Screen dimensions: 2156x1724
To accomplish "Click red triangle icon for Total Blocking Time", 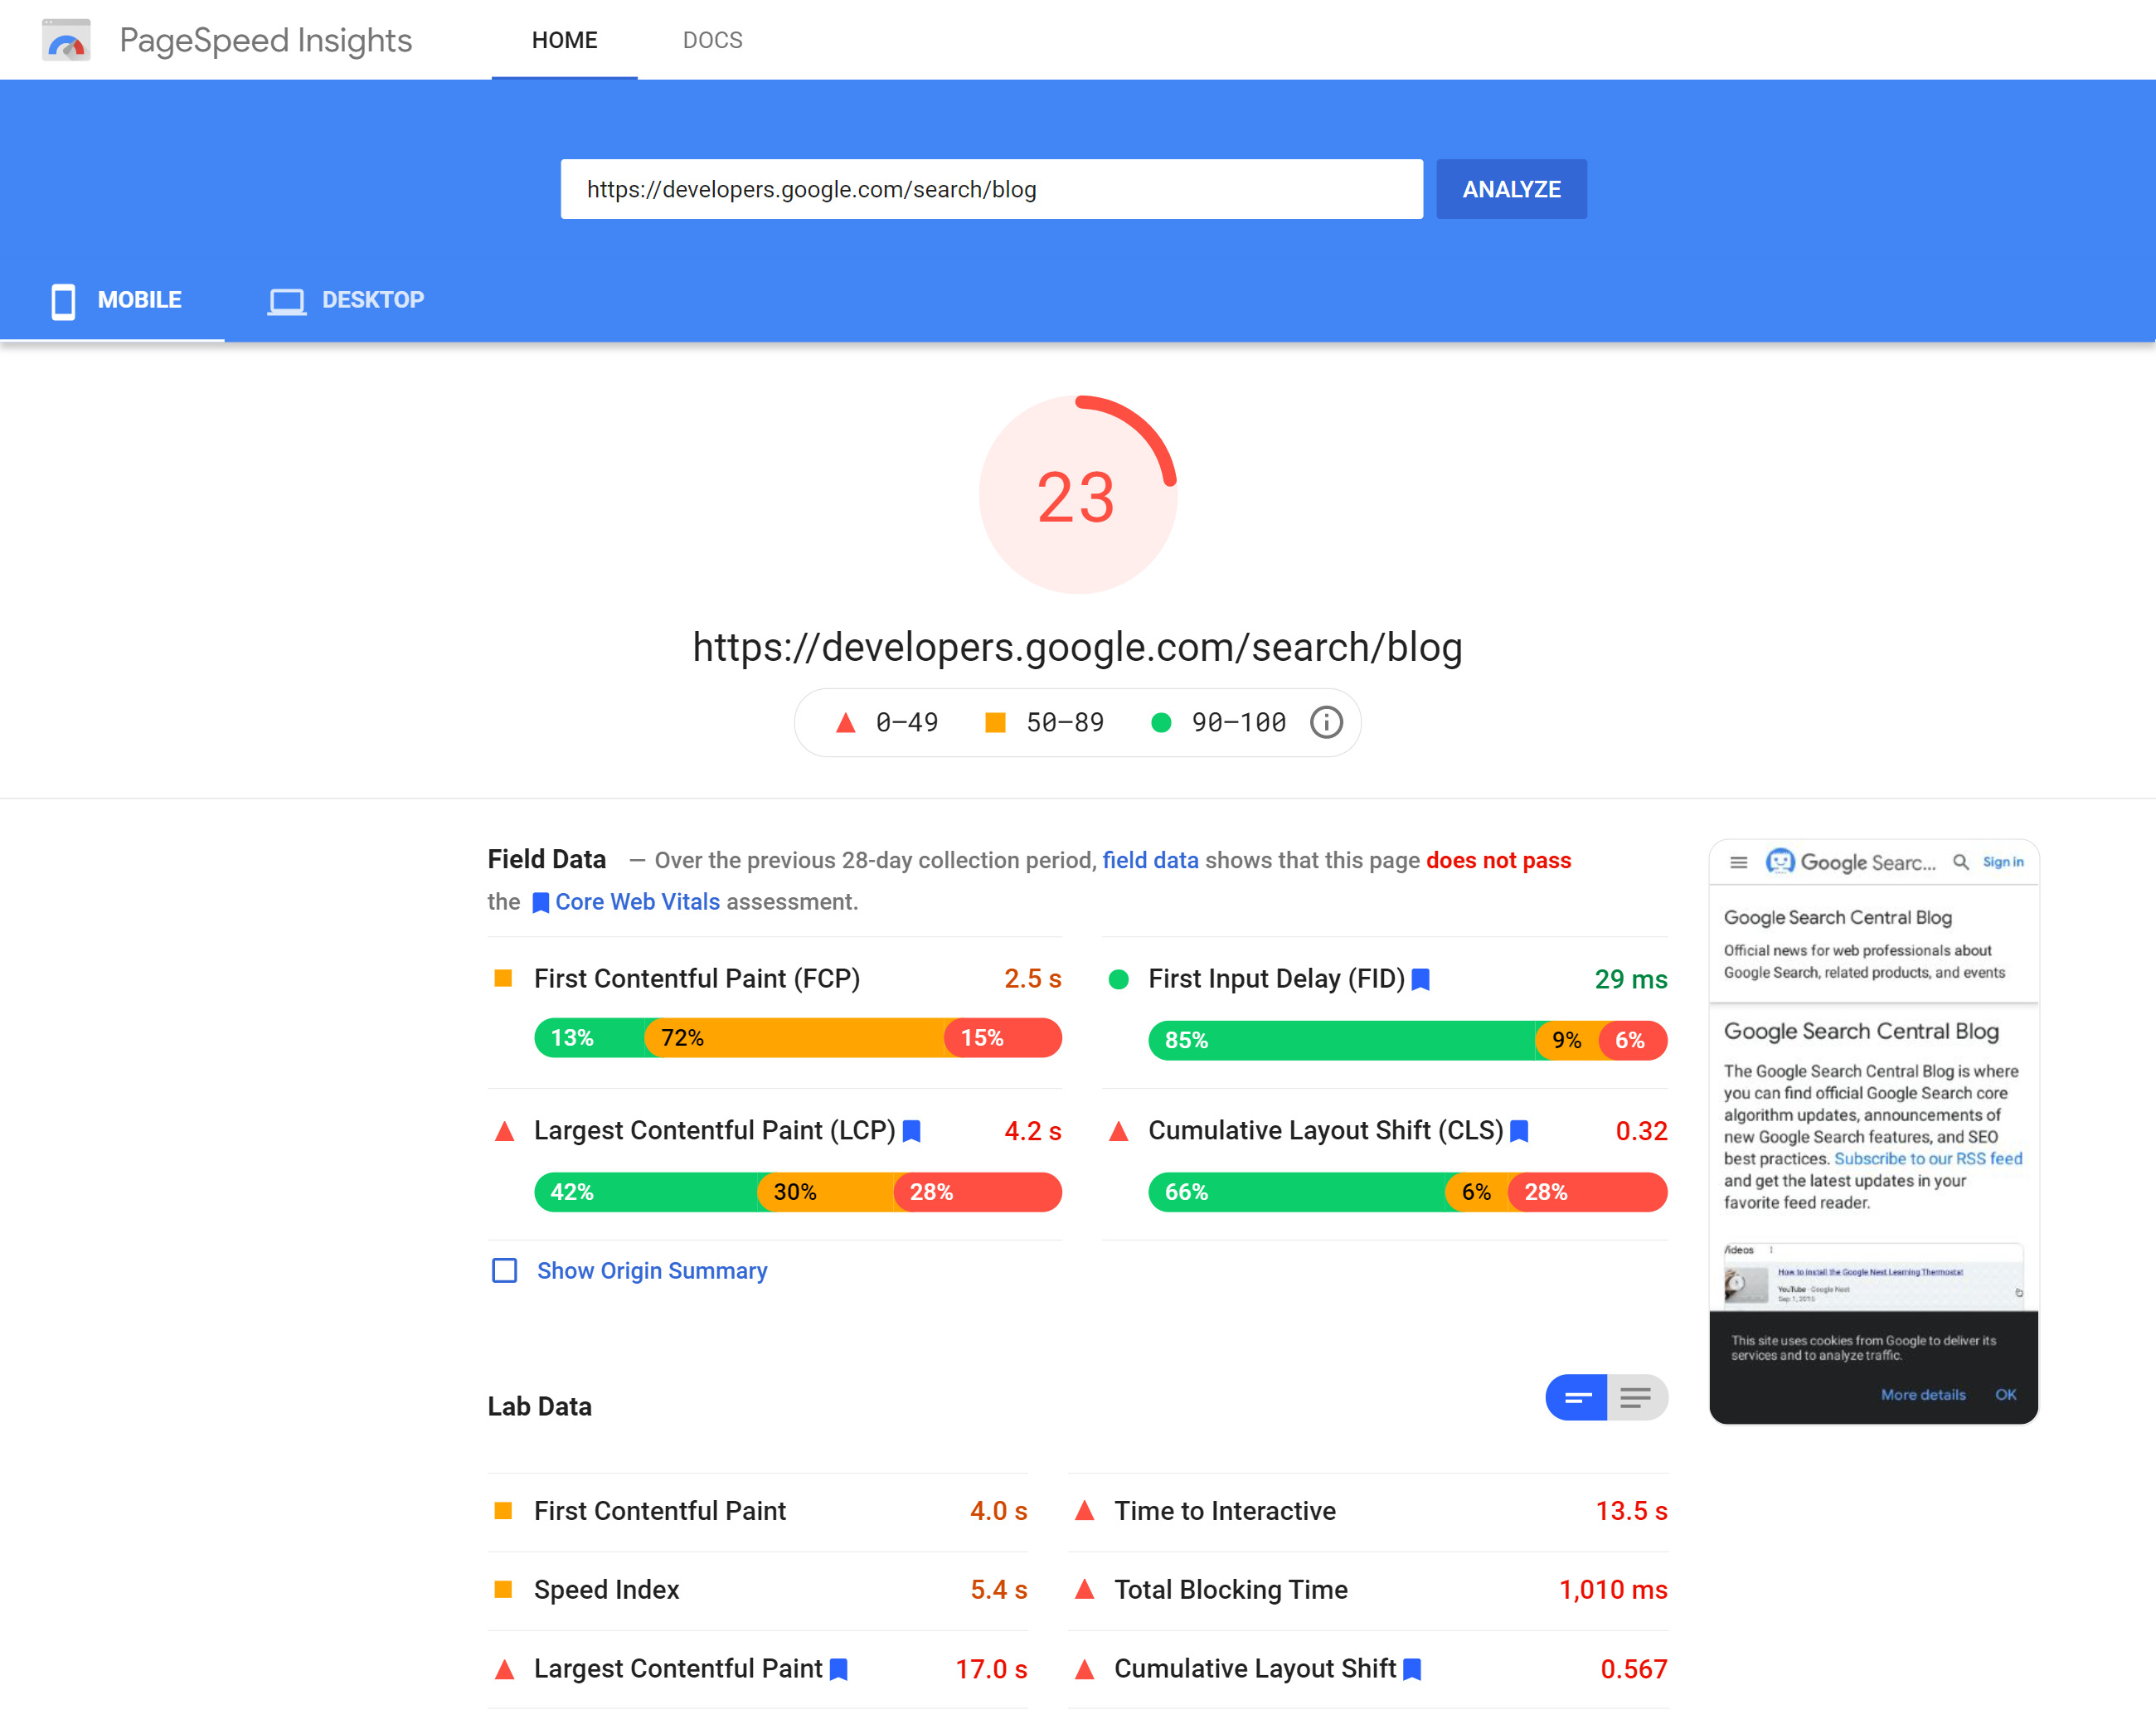I will click(x=1084, y=1589).
